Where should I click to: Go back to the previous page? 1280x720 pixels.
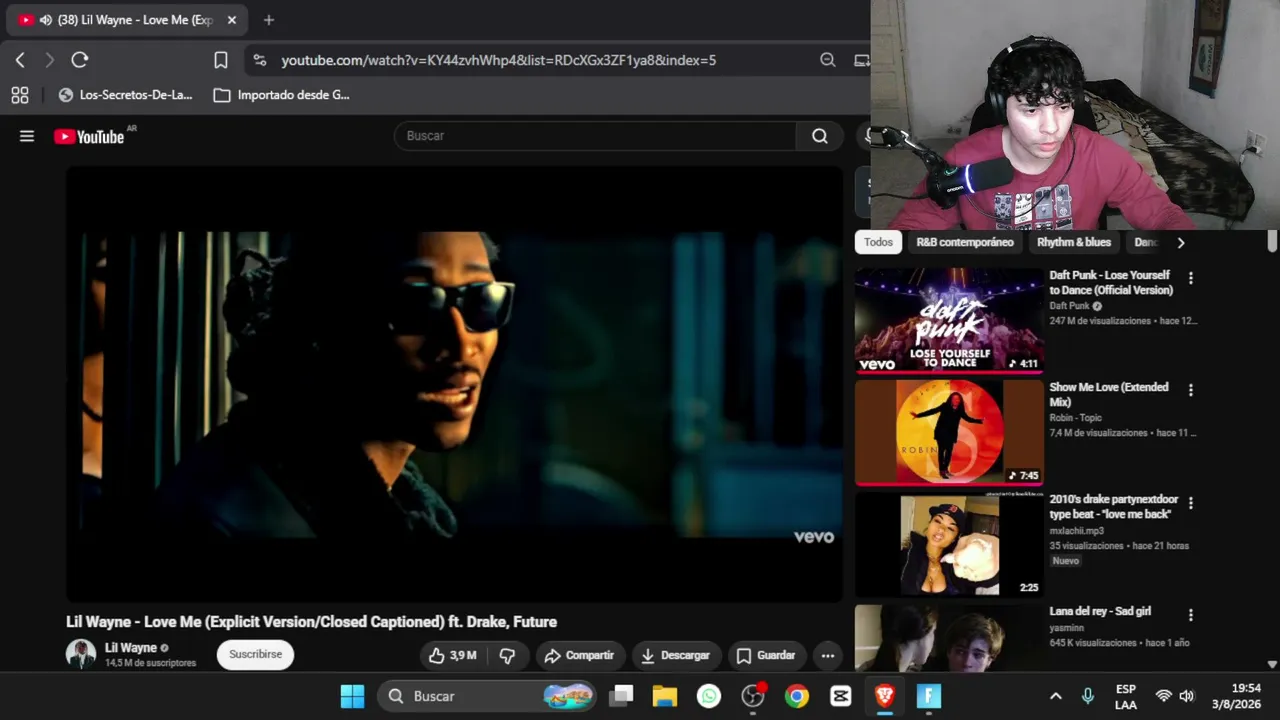coord(20,60)
